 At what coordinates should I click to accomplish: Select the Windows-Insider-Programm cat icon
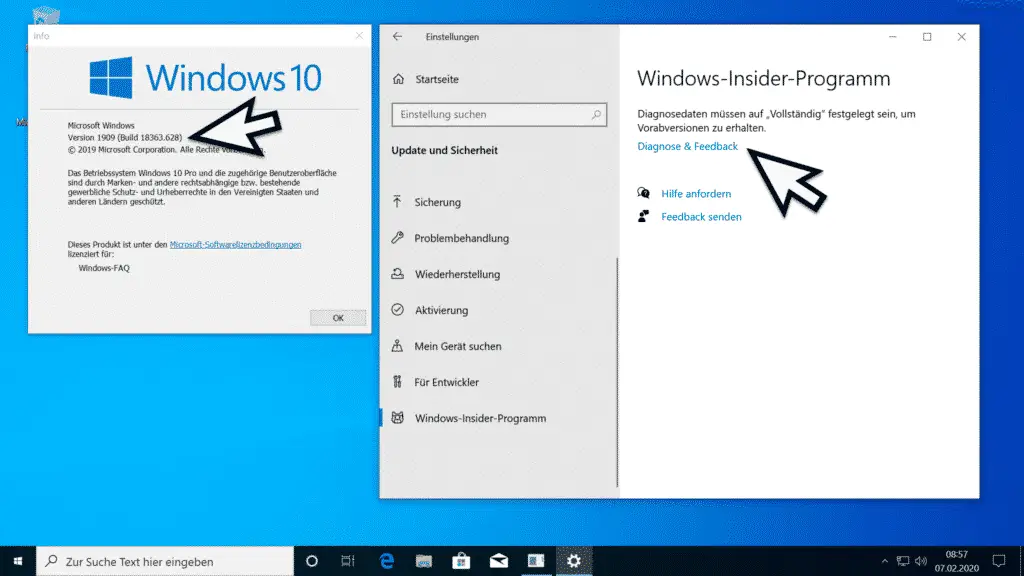[x=397, y=418]
